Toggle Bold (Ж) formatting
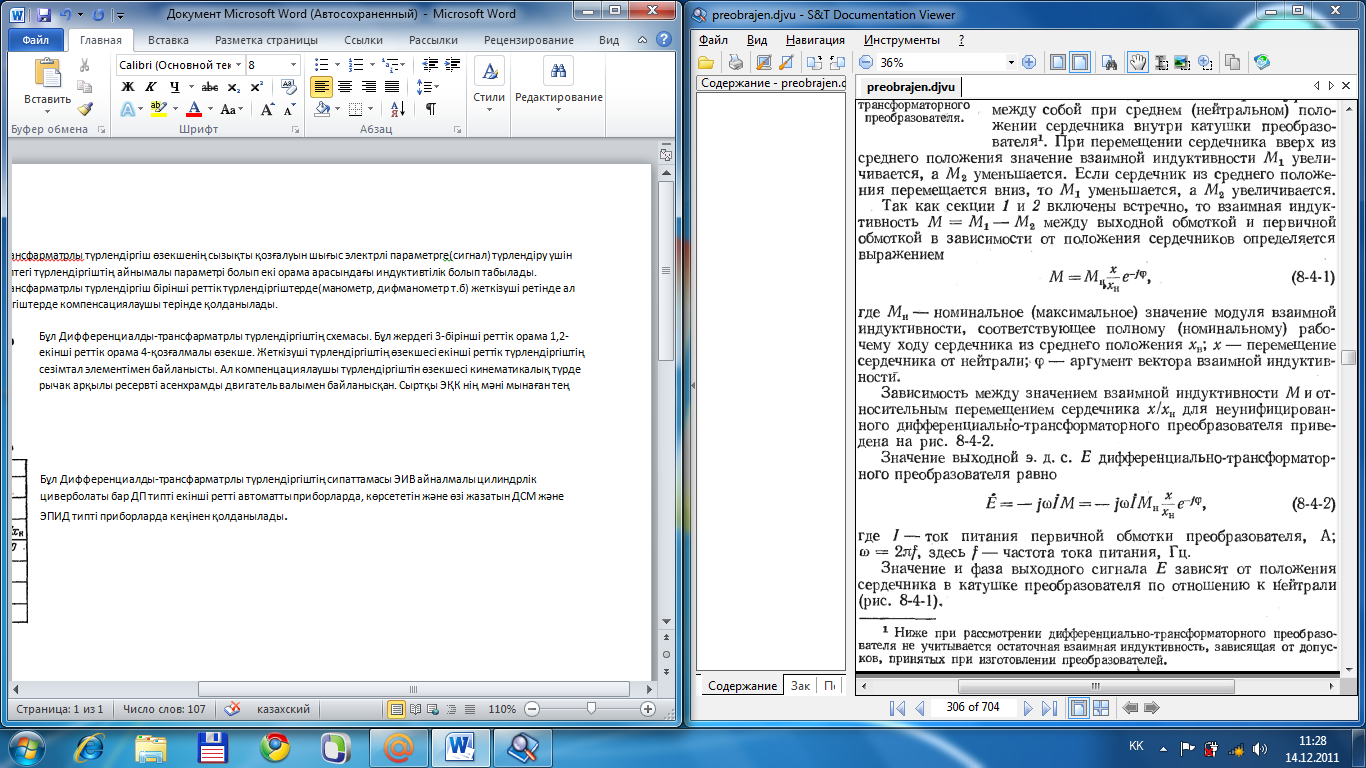 (x=128, y=87)
